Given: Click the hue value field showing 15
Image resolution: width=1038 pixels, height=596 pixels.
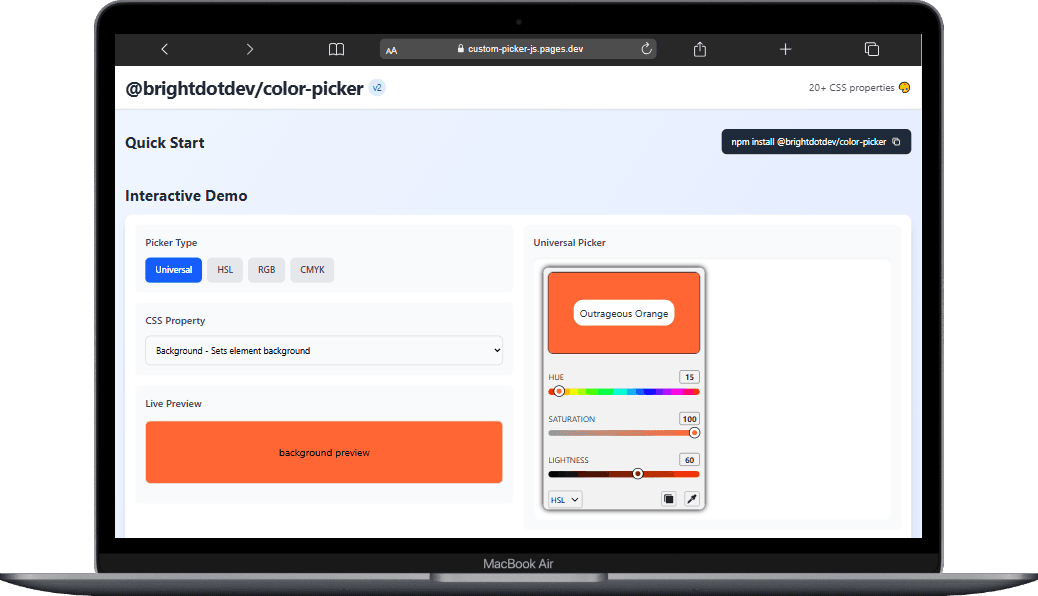Looking at the screenshot, I should pos(689,377).
